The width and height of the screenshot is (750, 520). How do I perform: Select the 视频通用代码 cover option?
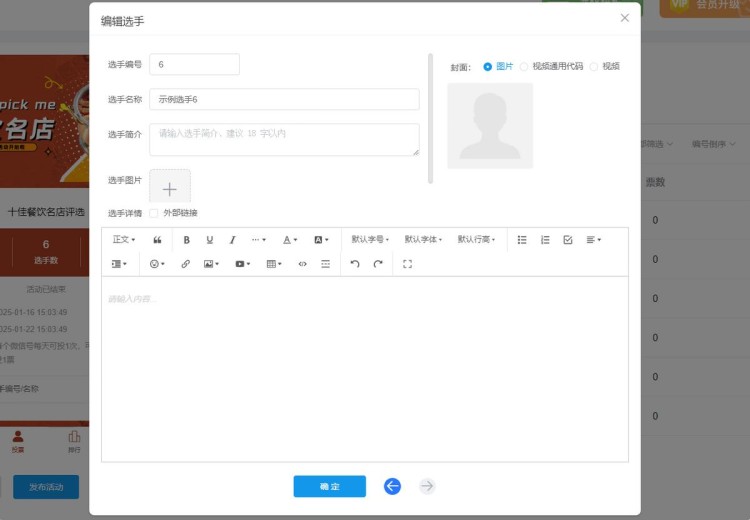[x=525, y=67]
